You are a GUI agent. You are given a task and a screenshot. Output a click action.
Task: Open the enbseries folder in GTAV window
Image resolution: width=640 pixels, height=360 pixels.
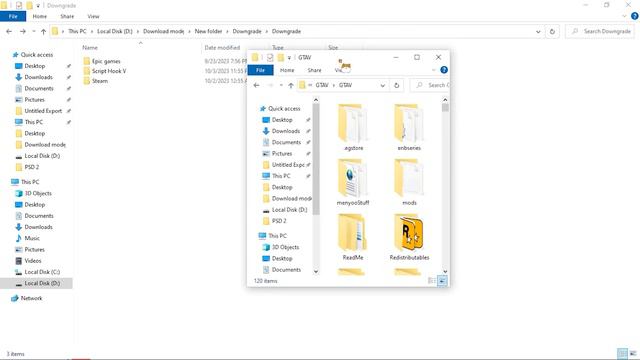point(409,127)
